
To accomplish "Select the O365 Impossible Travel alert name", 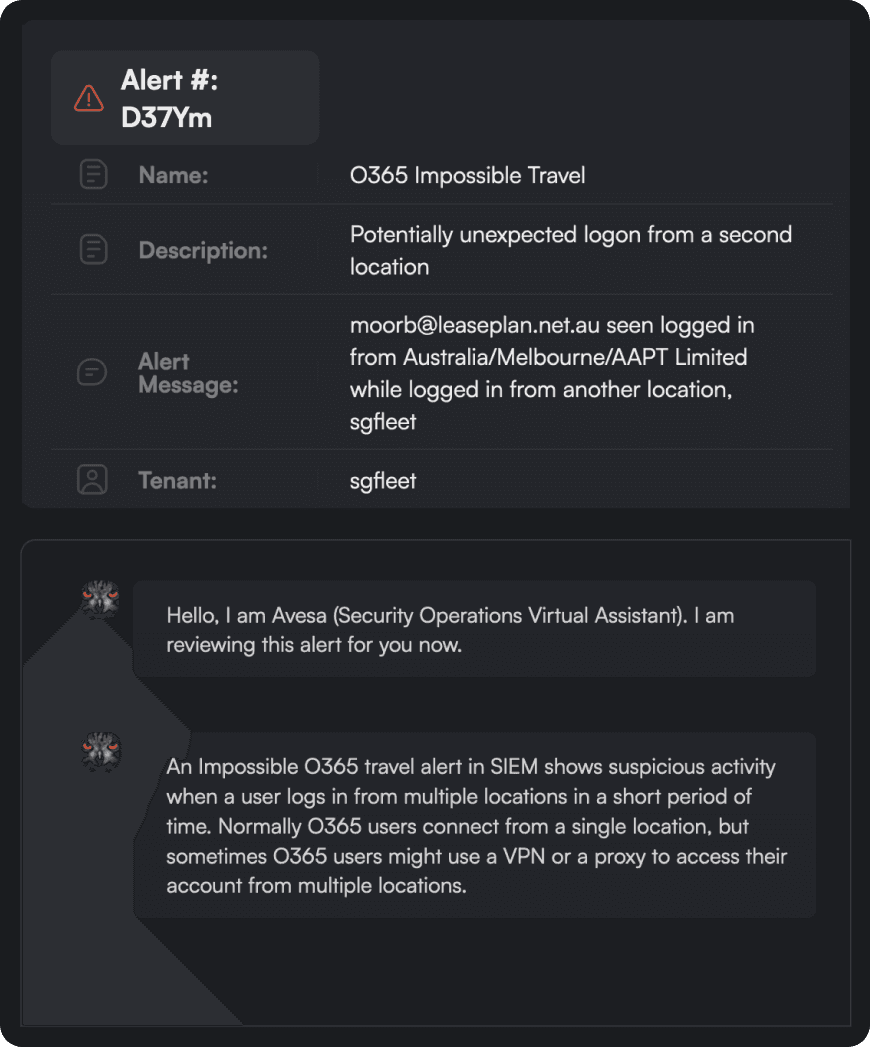I will [x=467, y=176].
